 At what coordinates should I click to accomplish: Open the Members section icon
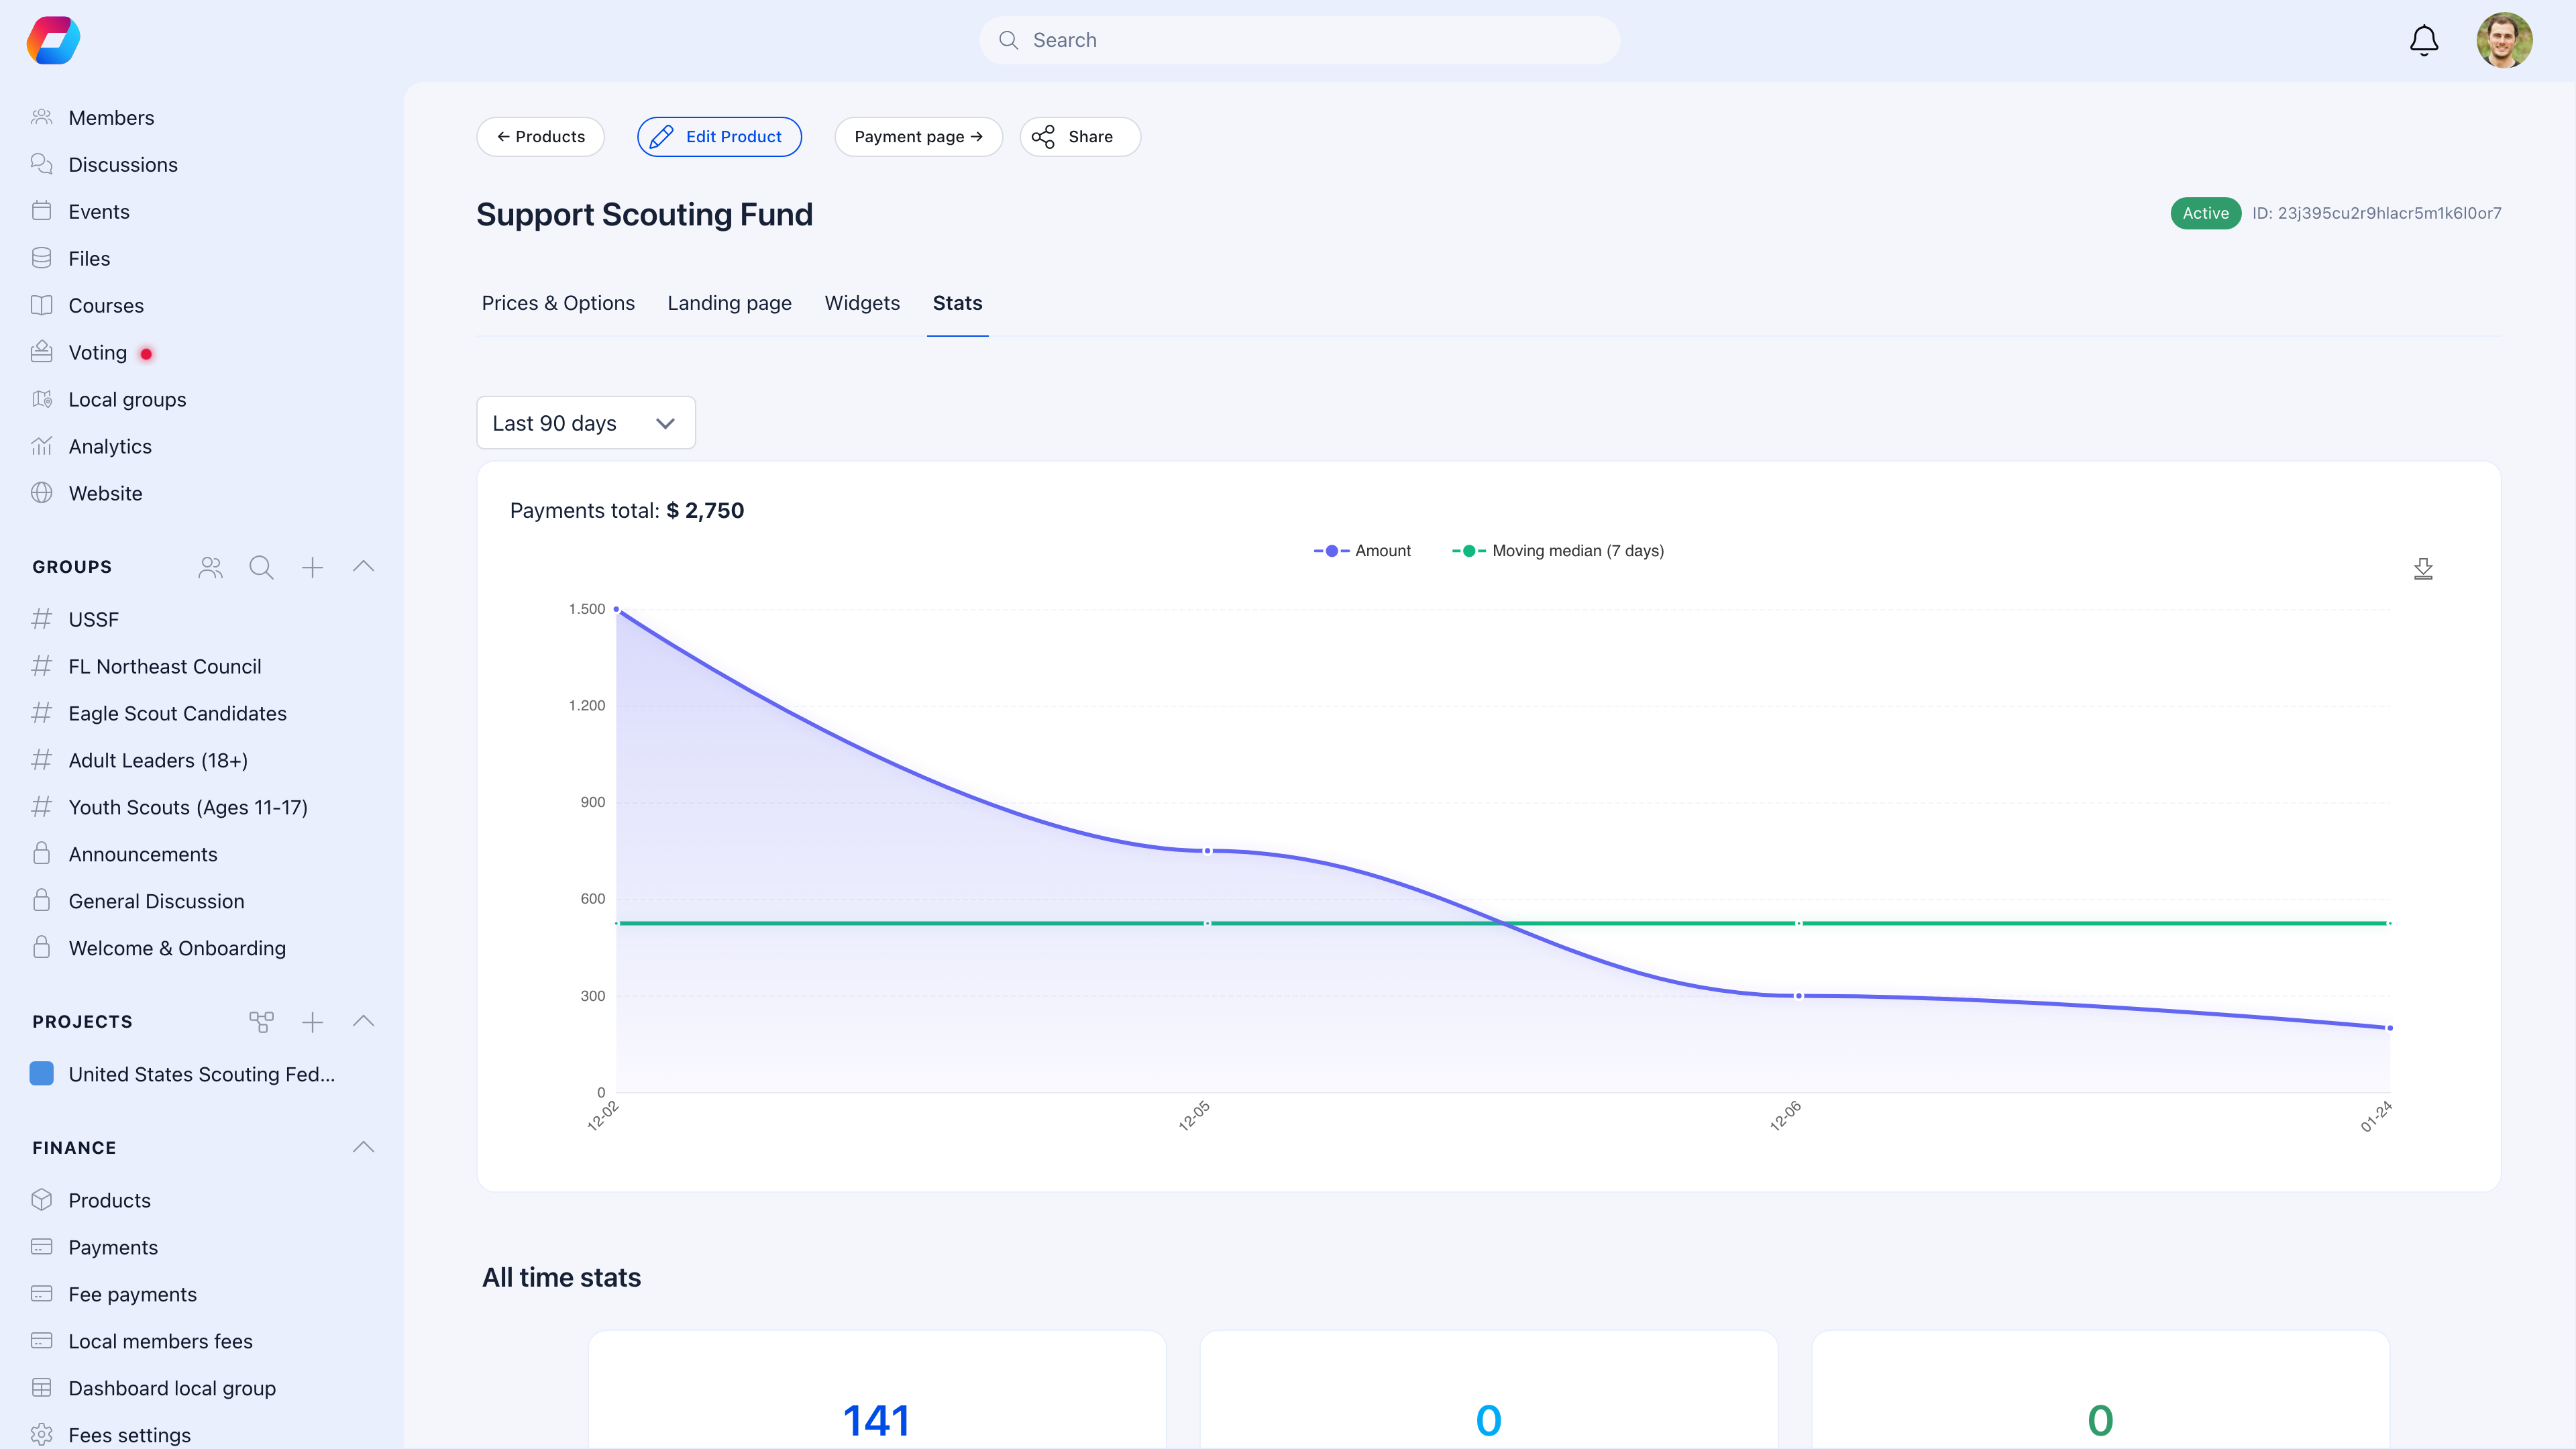pyautogui.click(x=42, y=117)
